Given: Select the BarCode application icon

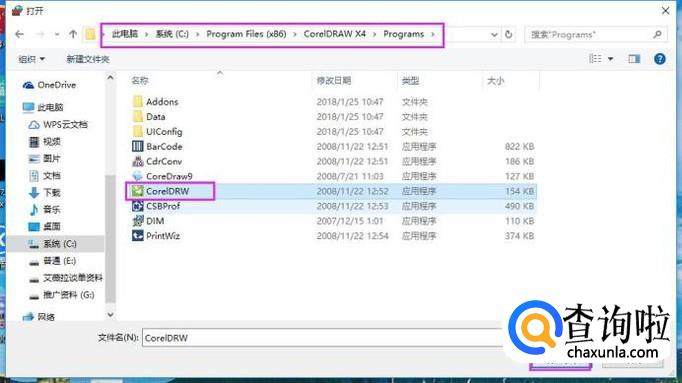Looking at the screenshot, I should [137, 147].
